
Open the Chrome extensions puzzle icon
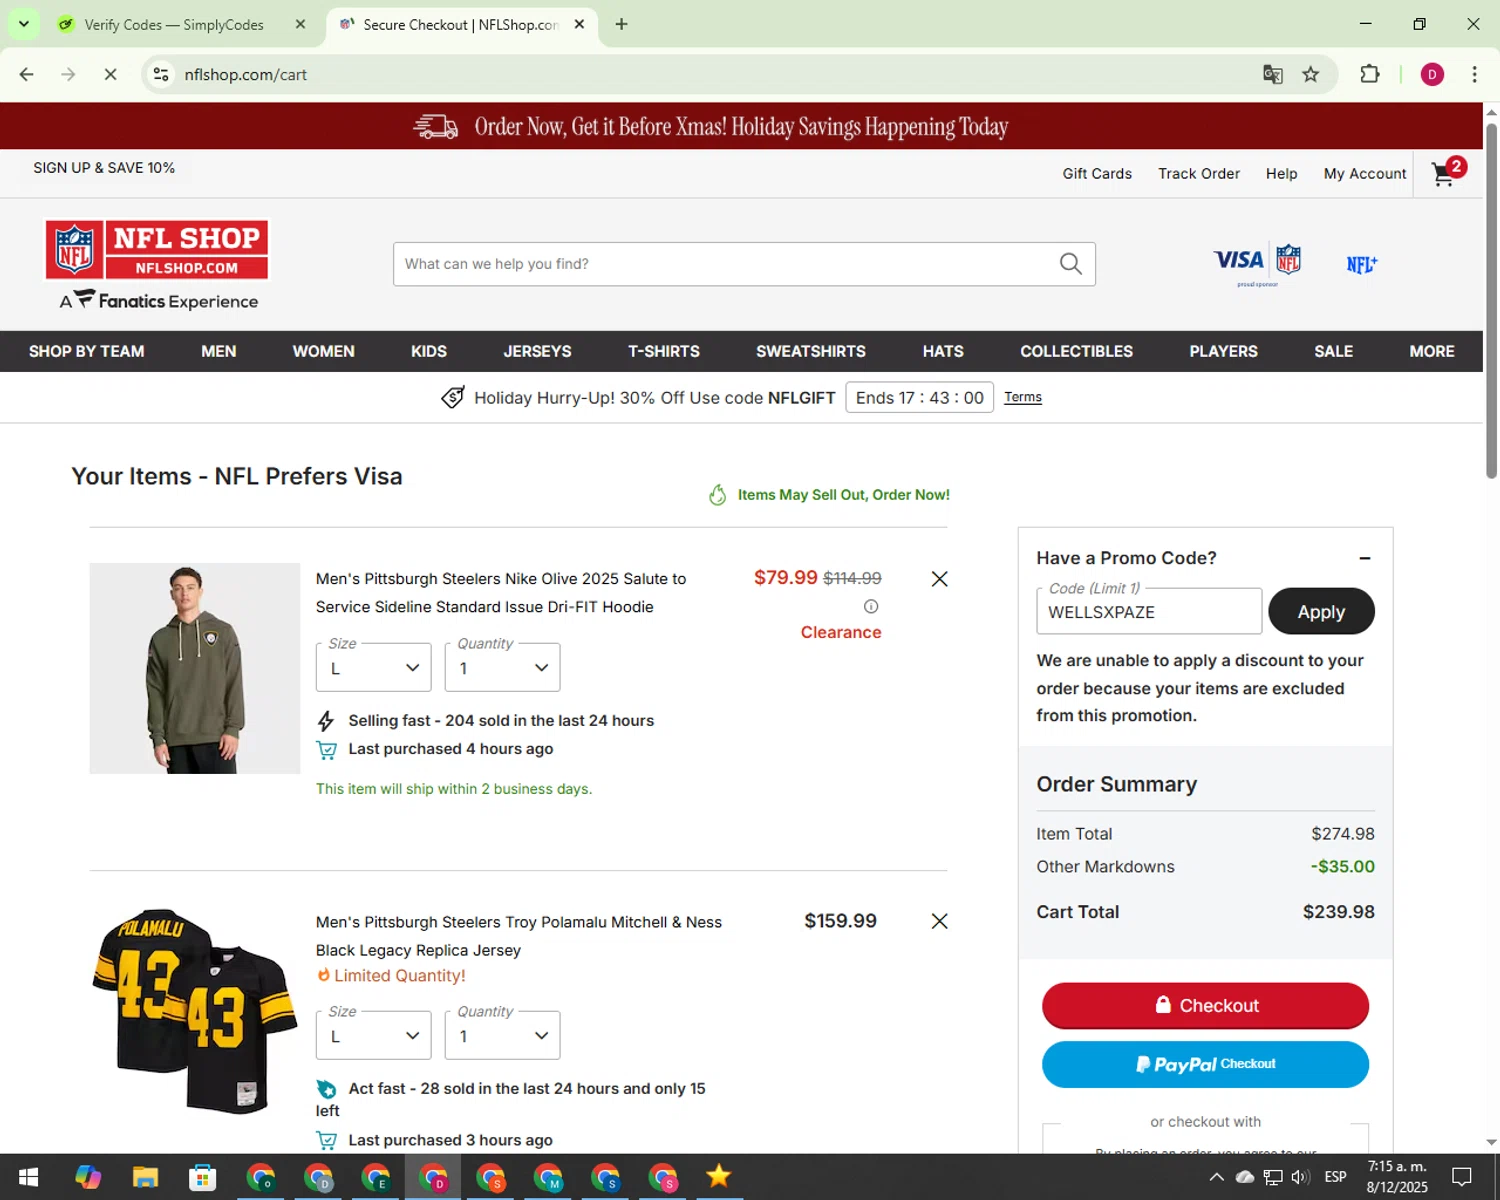(x=1370, y=74)
